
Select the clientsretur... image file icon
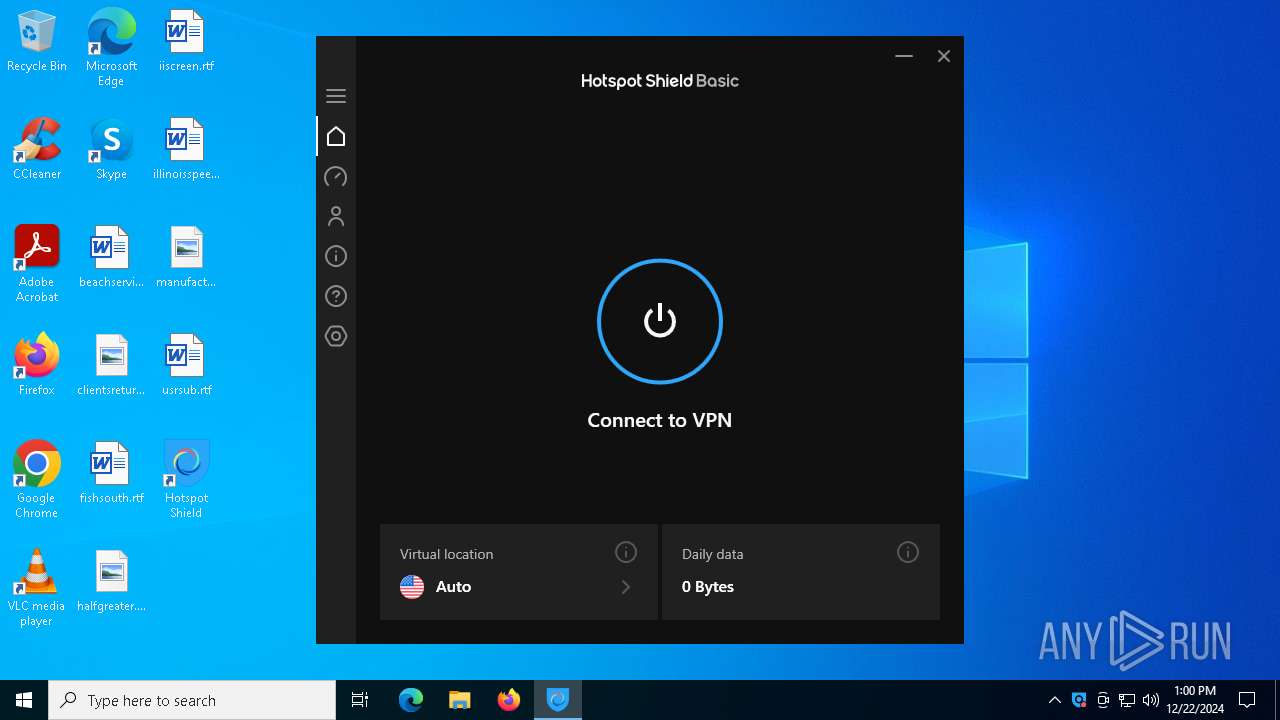(111, 366)
